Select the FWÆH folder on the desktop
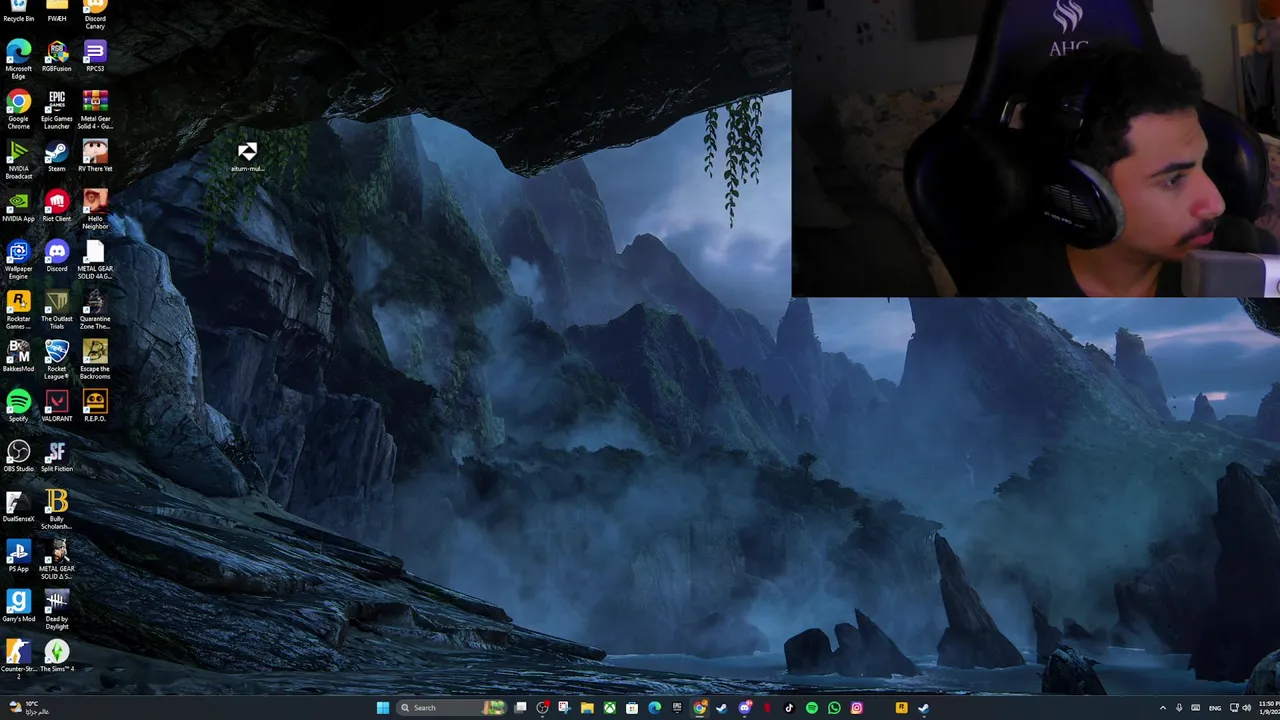The width and height of the screenshot is (1280, 720). [x=57, y=10]
